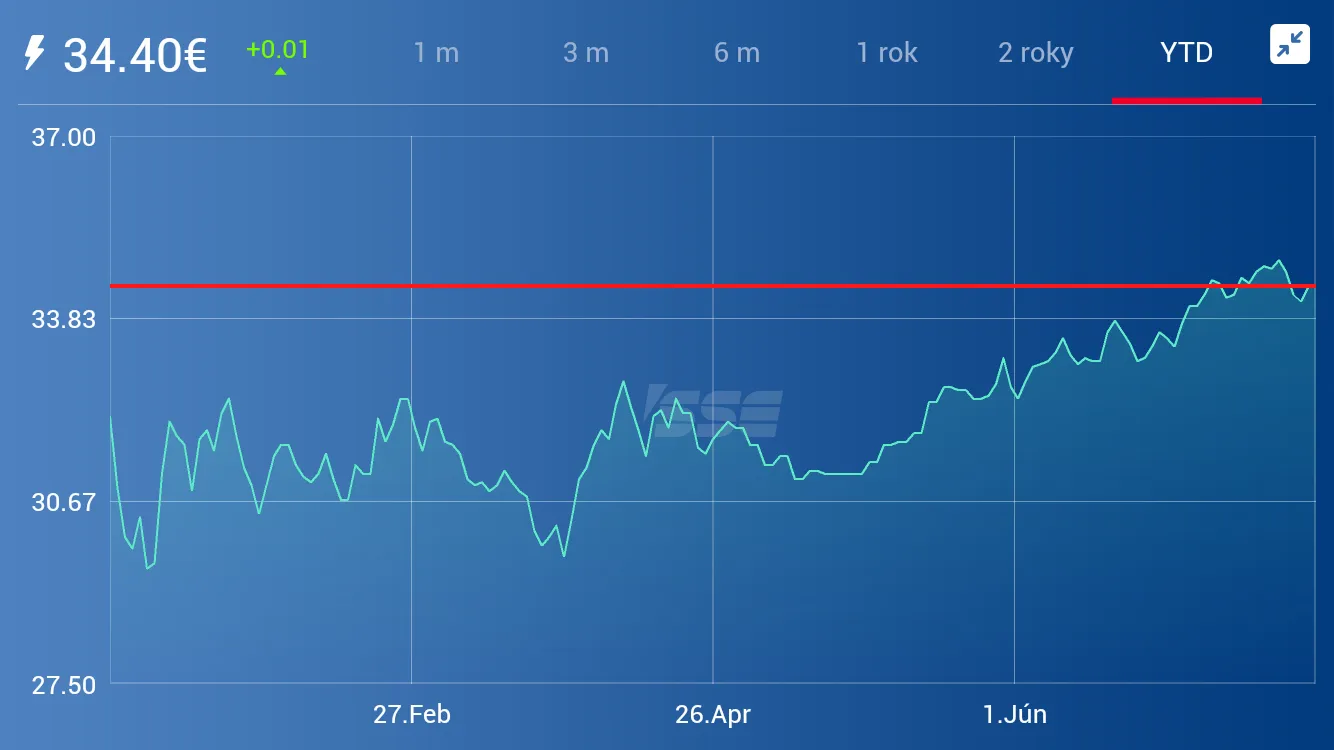Click the 33.83 y-axis label
Viewport: 1334px width, 750px height.
point(64,319)
